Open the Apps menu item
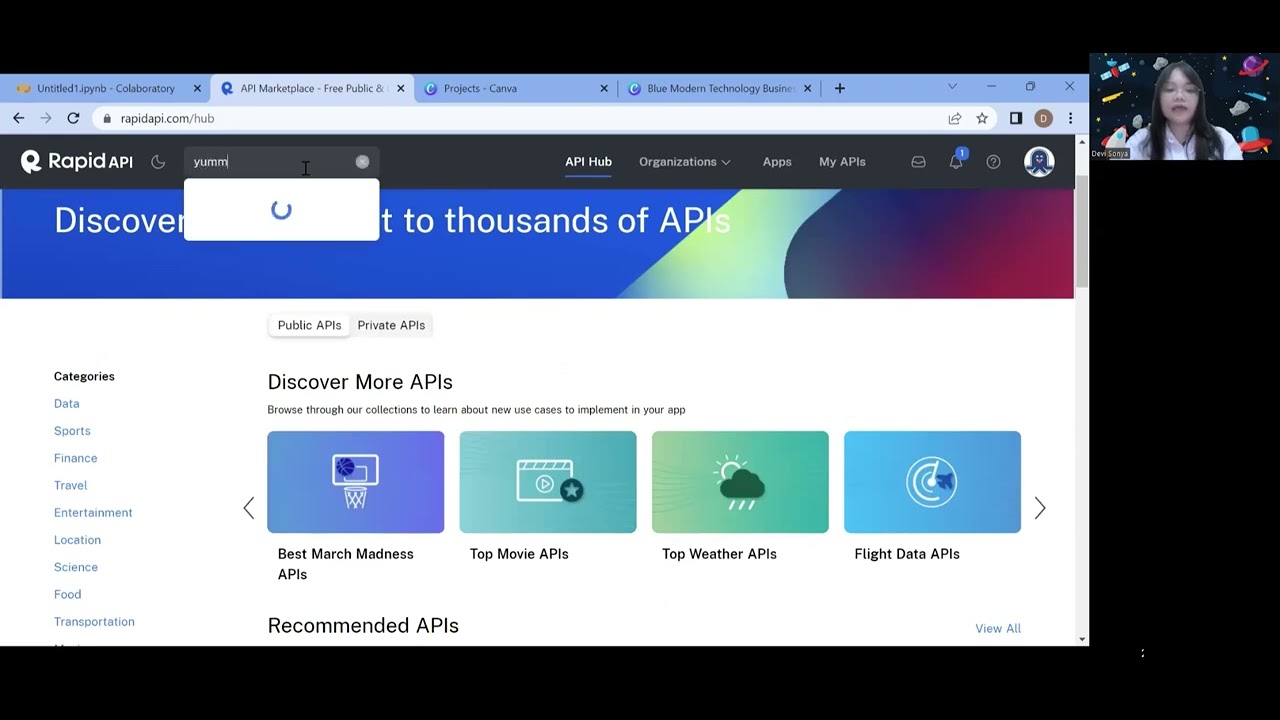Image resolution: width=1280 pixels, height=720 pixels. (777, 162)
